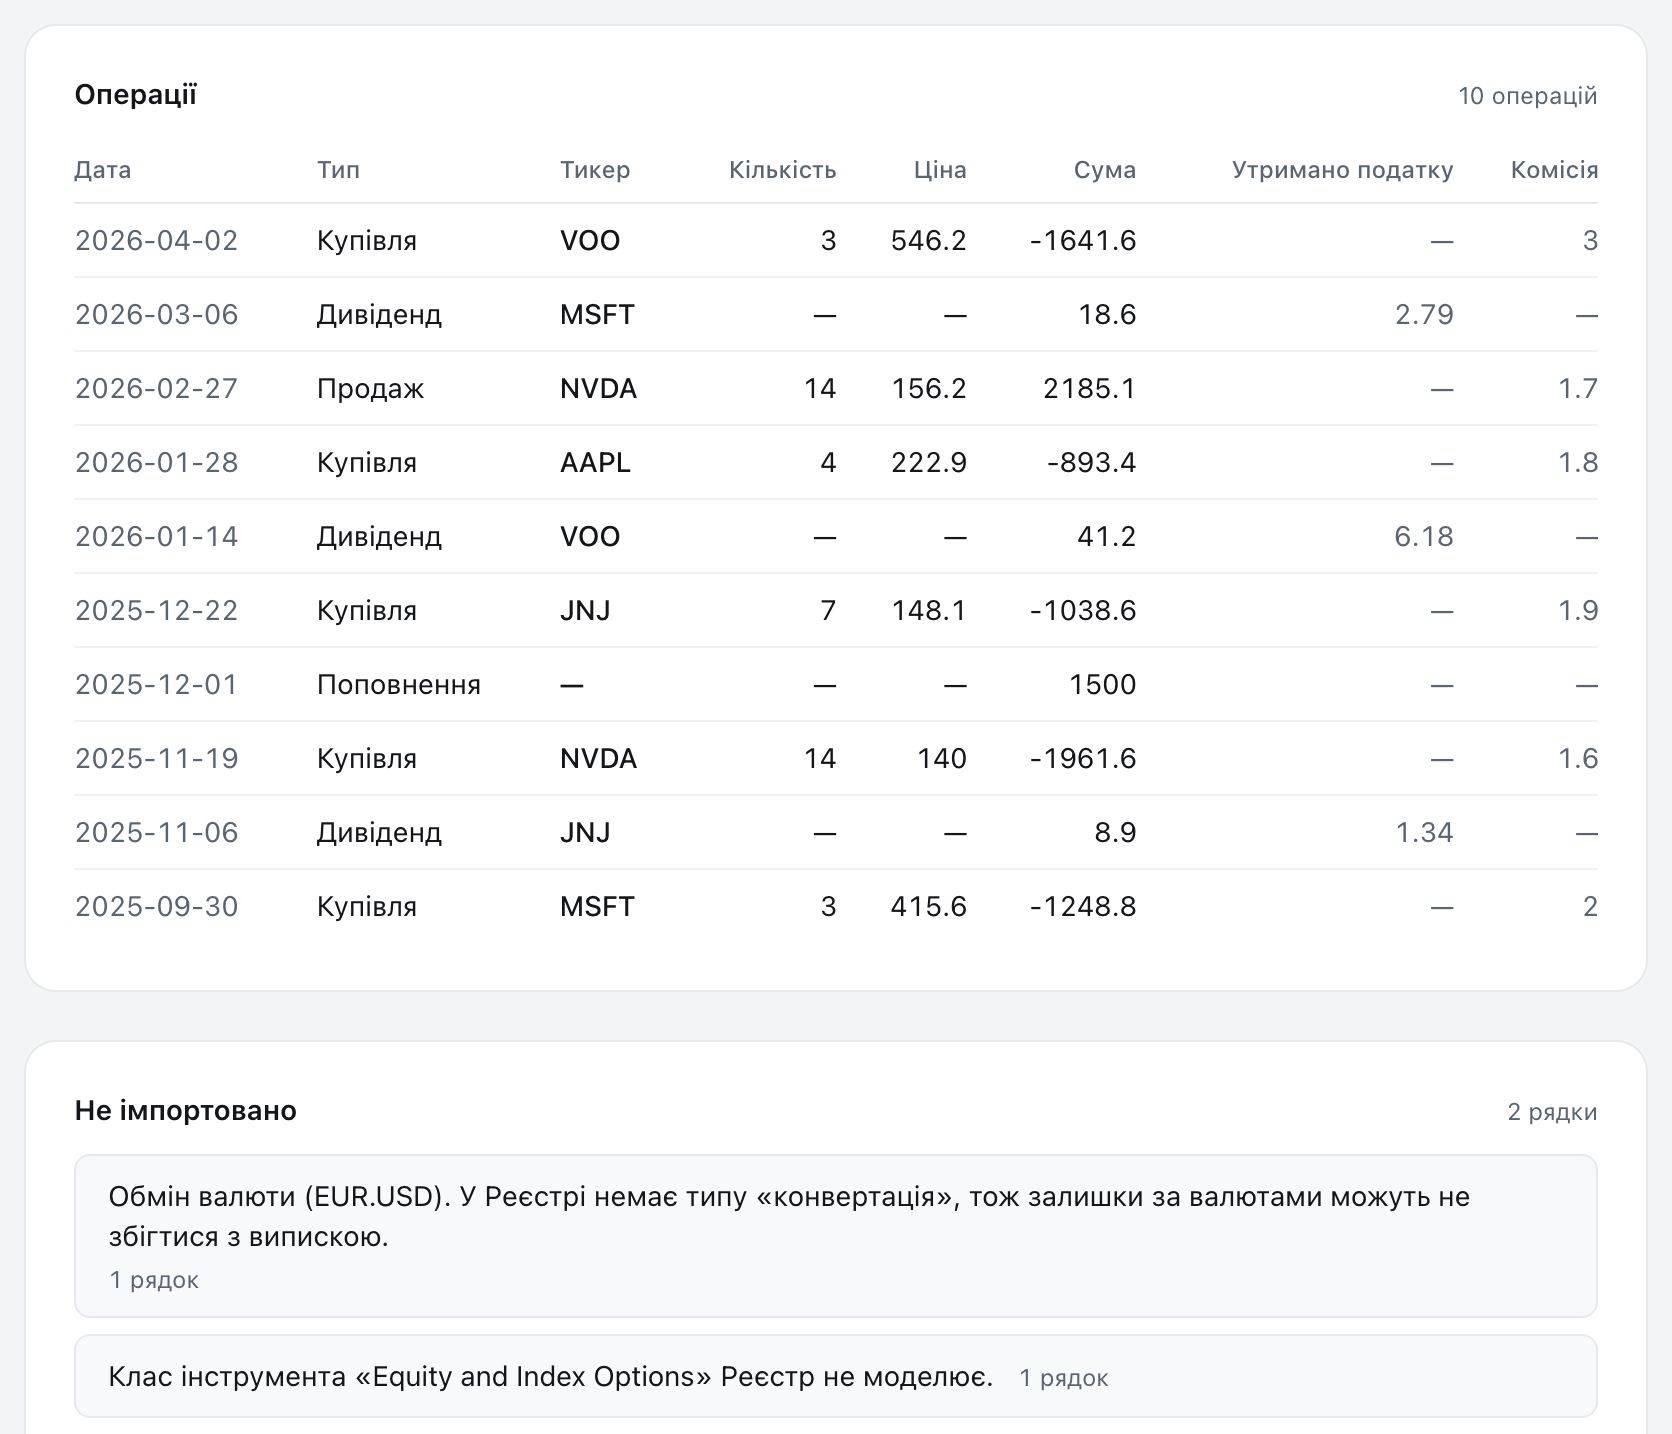Open the EUR.USD currency exchange notice
This screenshot has width=1672, height=1434.
coord(836,1236)
